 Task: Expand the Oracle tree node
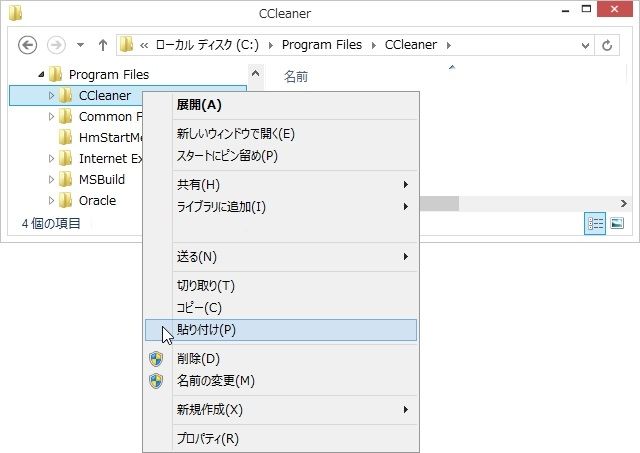click(x=51, y=200)
